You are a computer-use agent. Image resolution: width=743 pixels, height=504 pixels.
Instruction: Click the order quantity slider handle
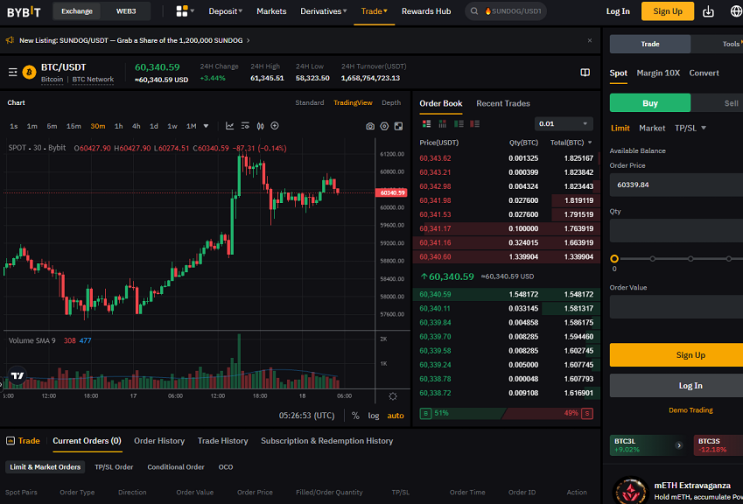pos(614,259)
